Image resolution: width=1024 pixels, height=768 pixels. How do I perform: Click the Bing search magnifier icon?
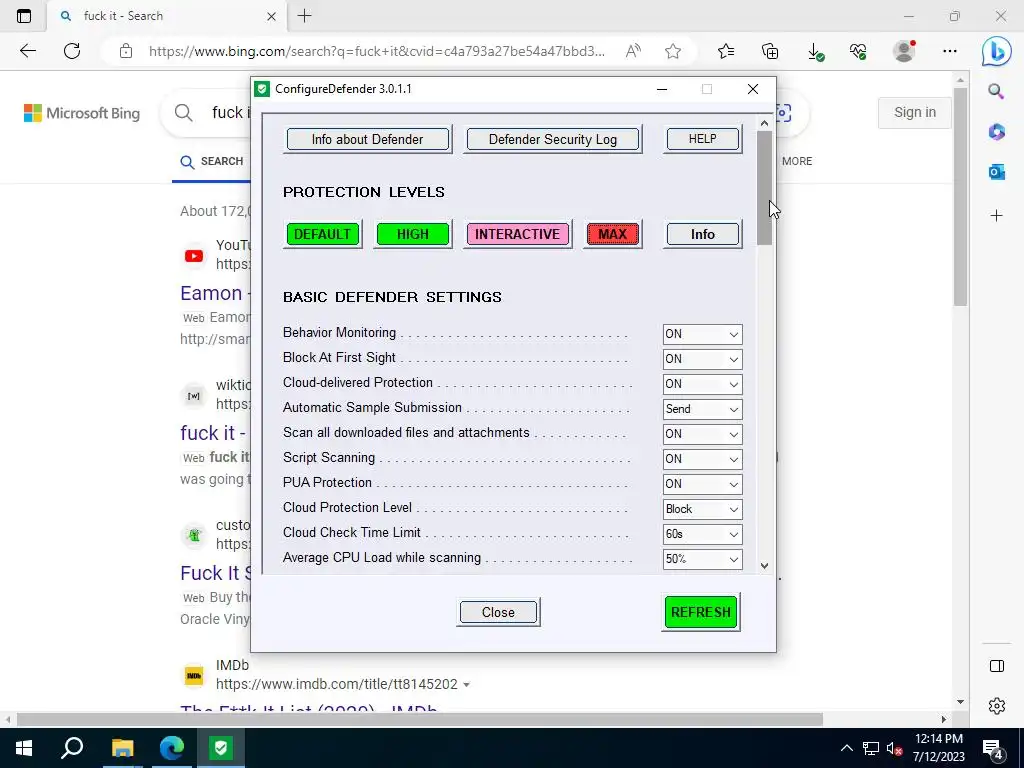point(184,113)
